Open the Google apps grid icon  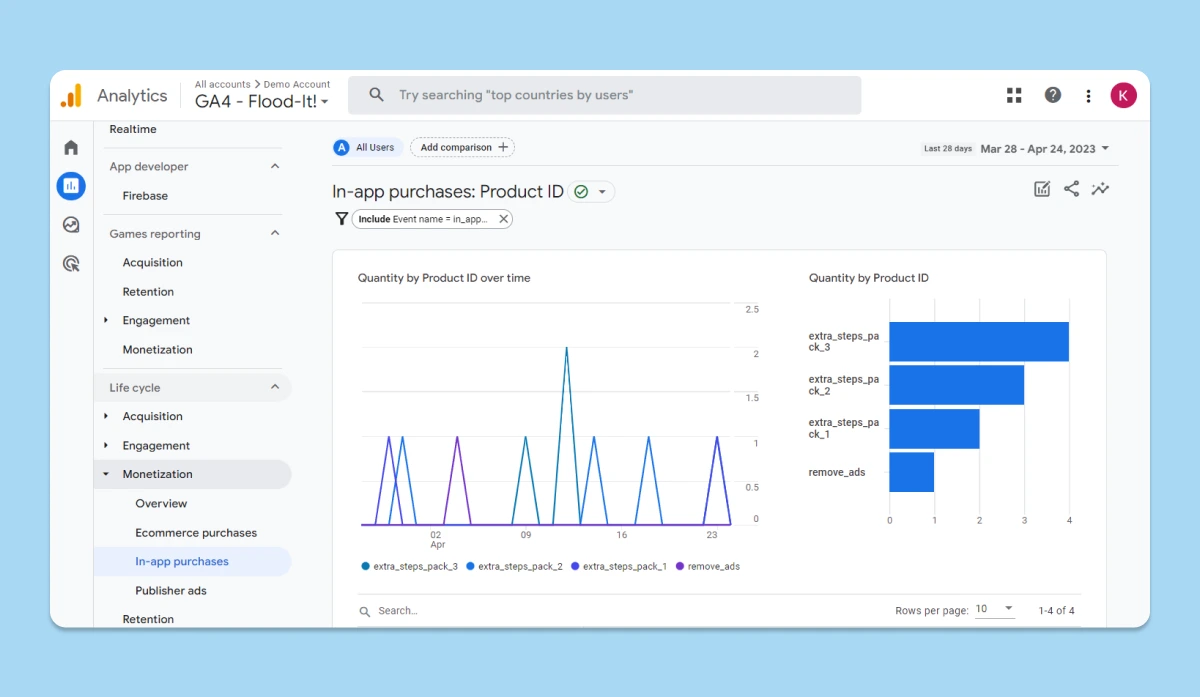(1014, 95)
